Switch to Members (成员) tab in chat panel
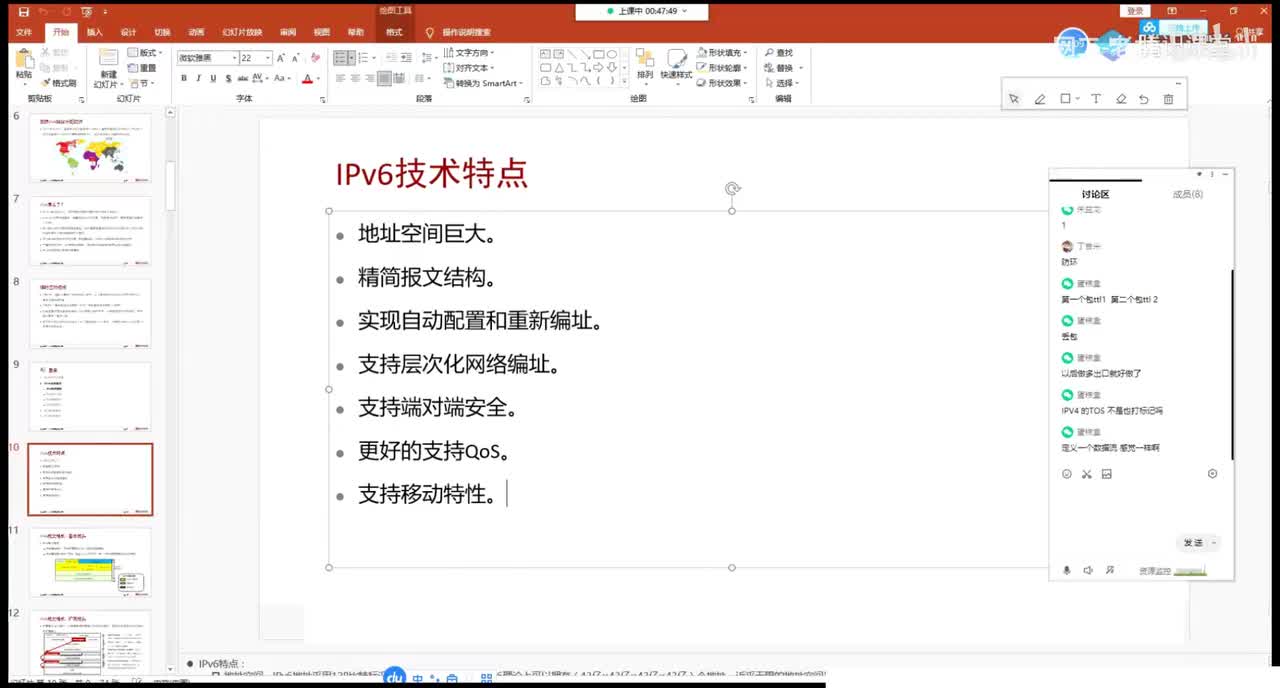This screenshot has height=688, width=1280. pyautogui.click(x=1187, y=194)
